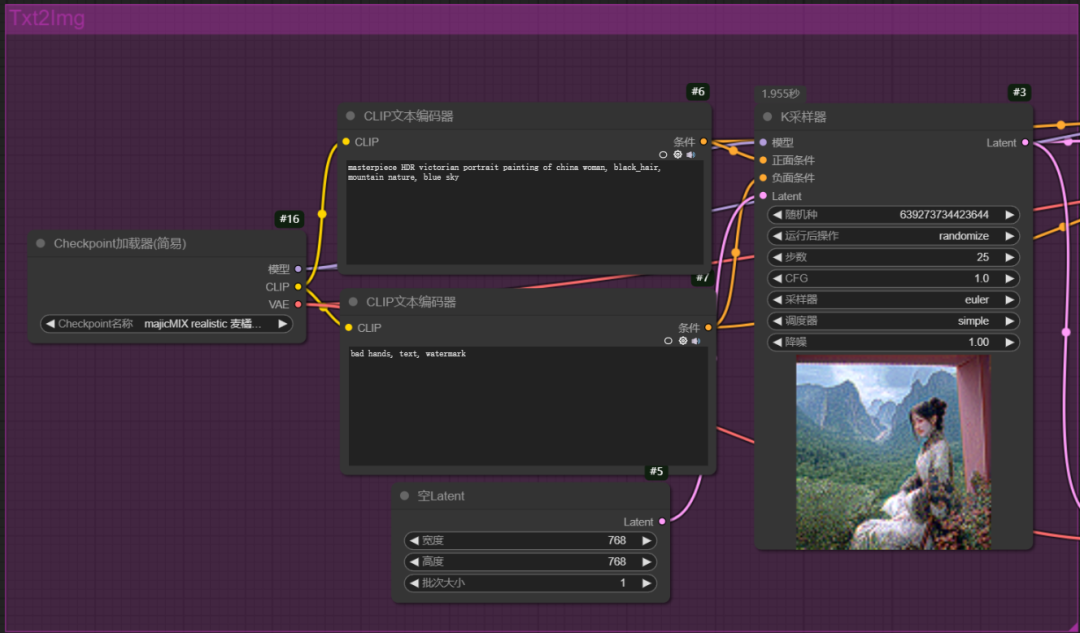Click the speaker icon above the bad hands prompt
This screenshot has width=1080, height=633.
(x=696, y=341)
